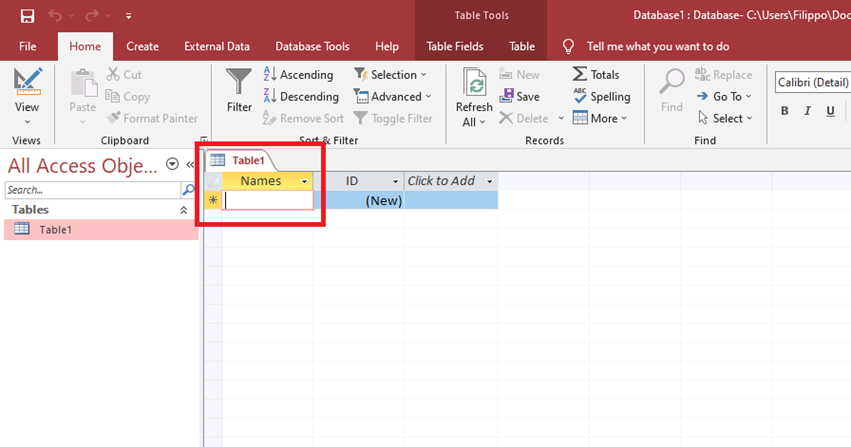The image size is (851, 447).
Task: Toggle Italic formatting
Action: [808, 111]
